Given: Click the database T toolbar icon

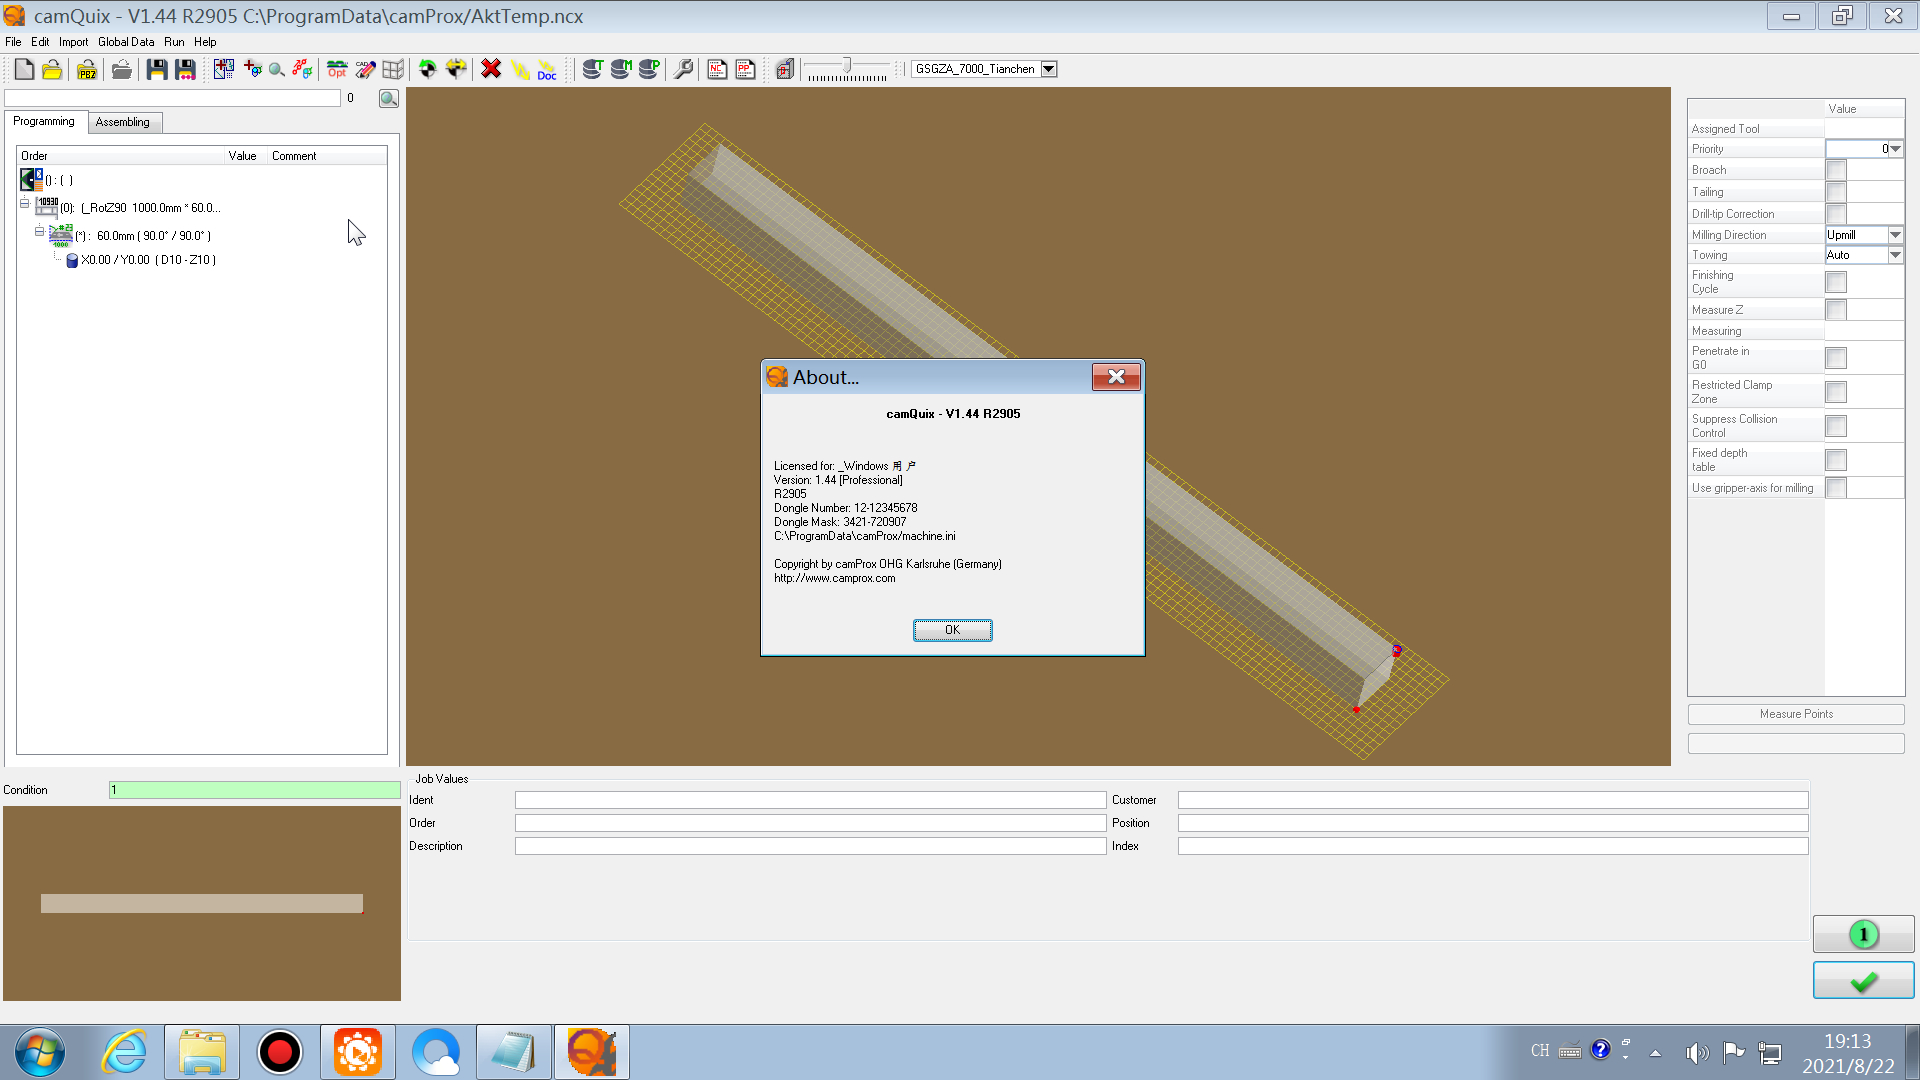Looking at the screenshot, I should click(x=592, y=69).
